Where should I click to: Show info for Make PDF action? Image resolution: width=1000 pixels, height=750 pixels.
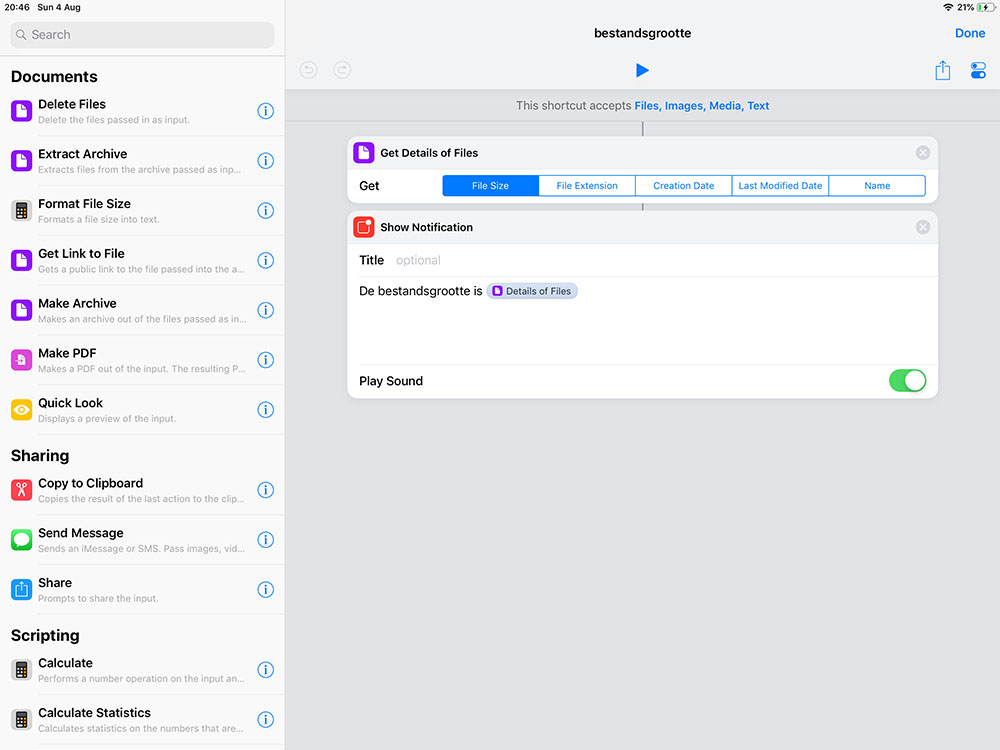coord(265,360)
